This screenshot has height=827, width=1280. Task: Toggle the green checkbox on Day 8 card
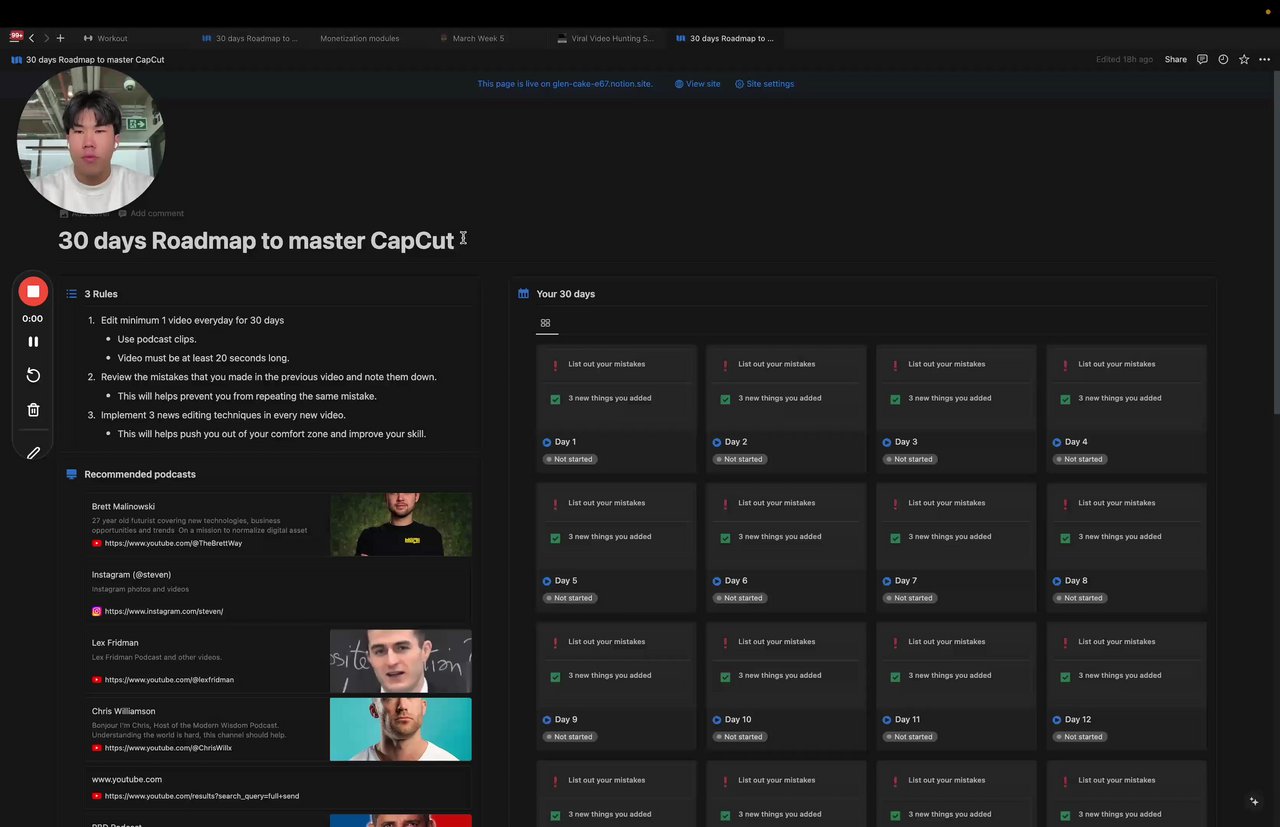coord(1065,538)
